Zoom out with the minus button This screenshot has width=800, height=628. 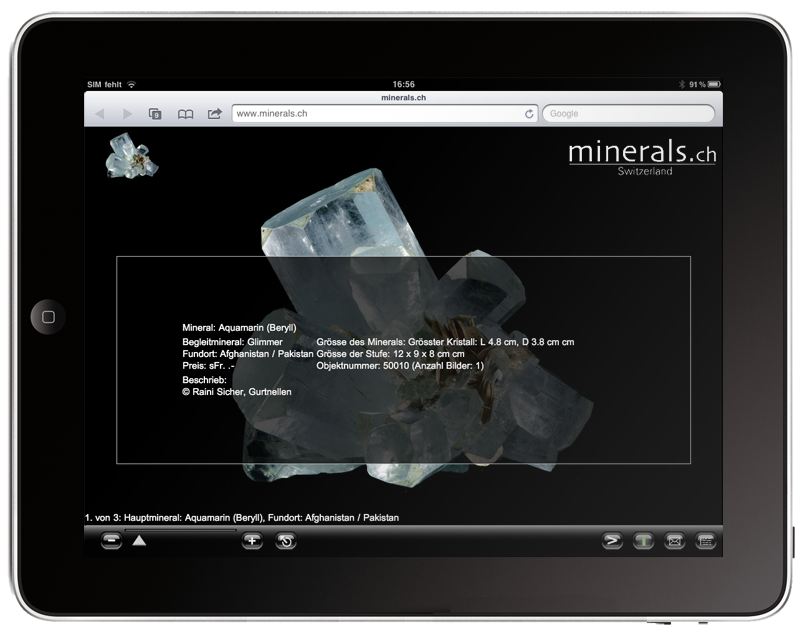111,541
